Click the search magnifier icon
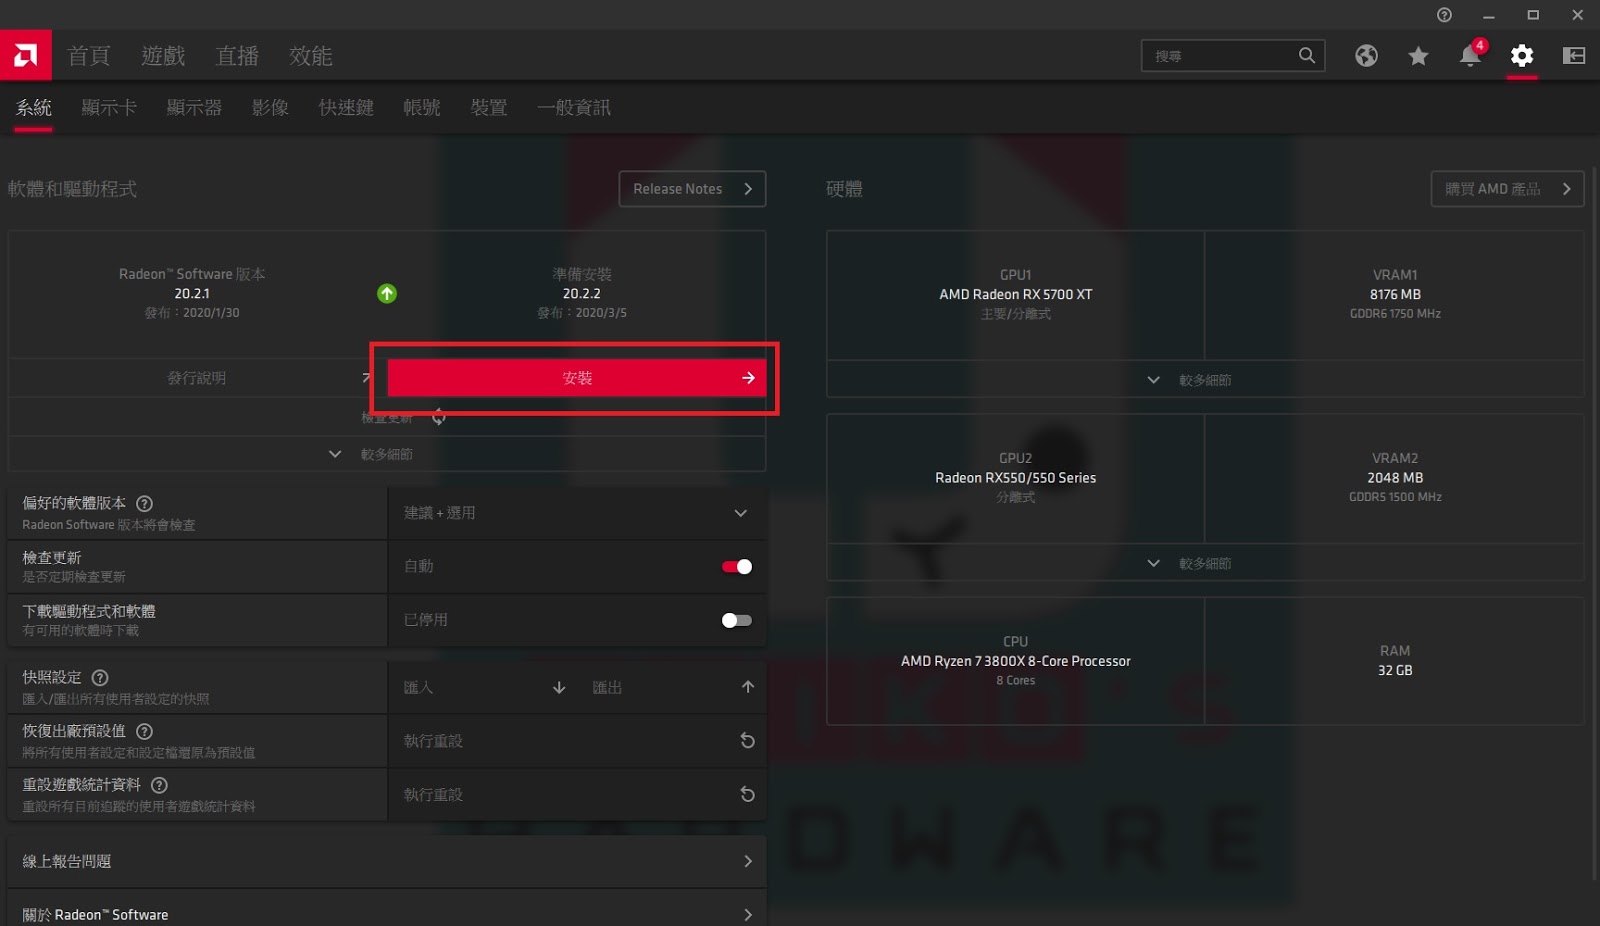 [x=1307, y=56]
